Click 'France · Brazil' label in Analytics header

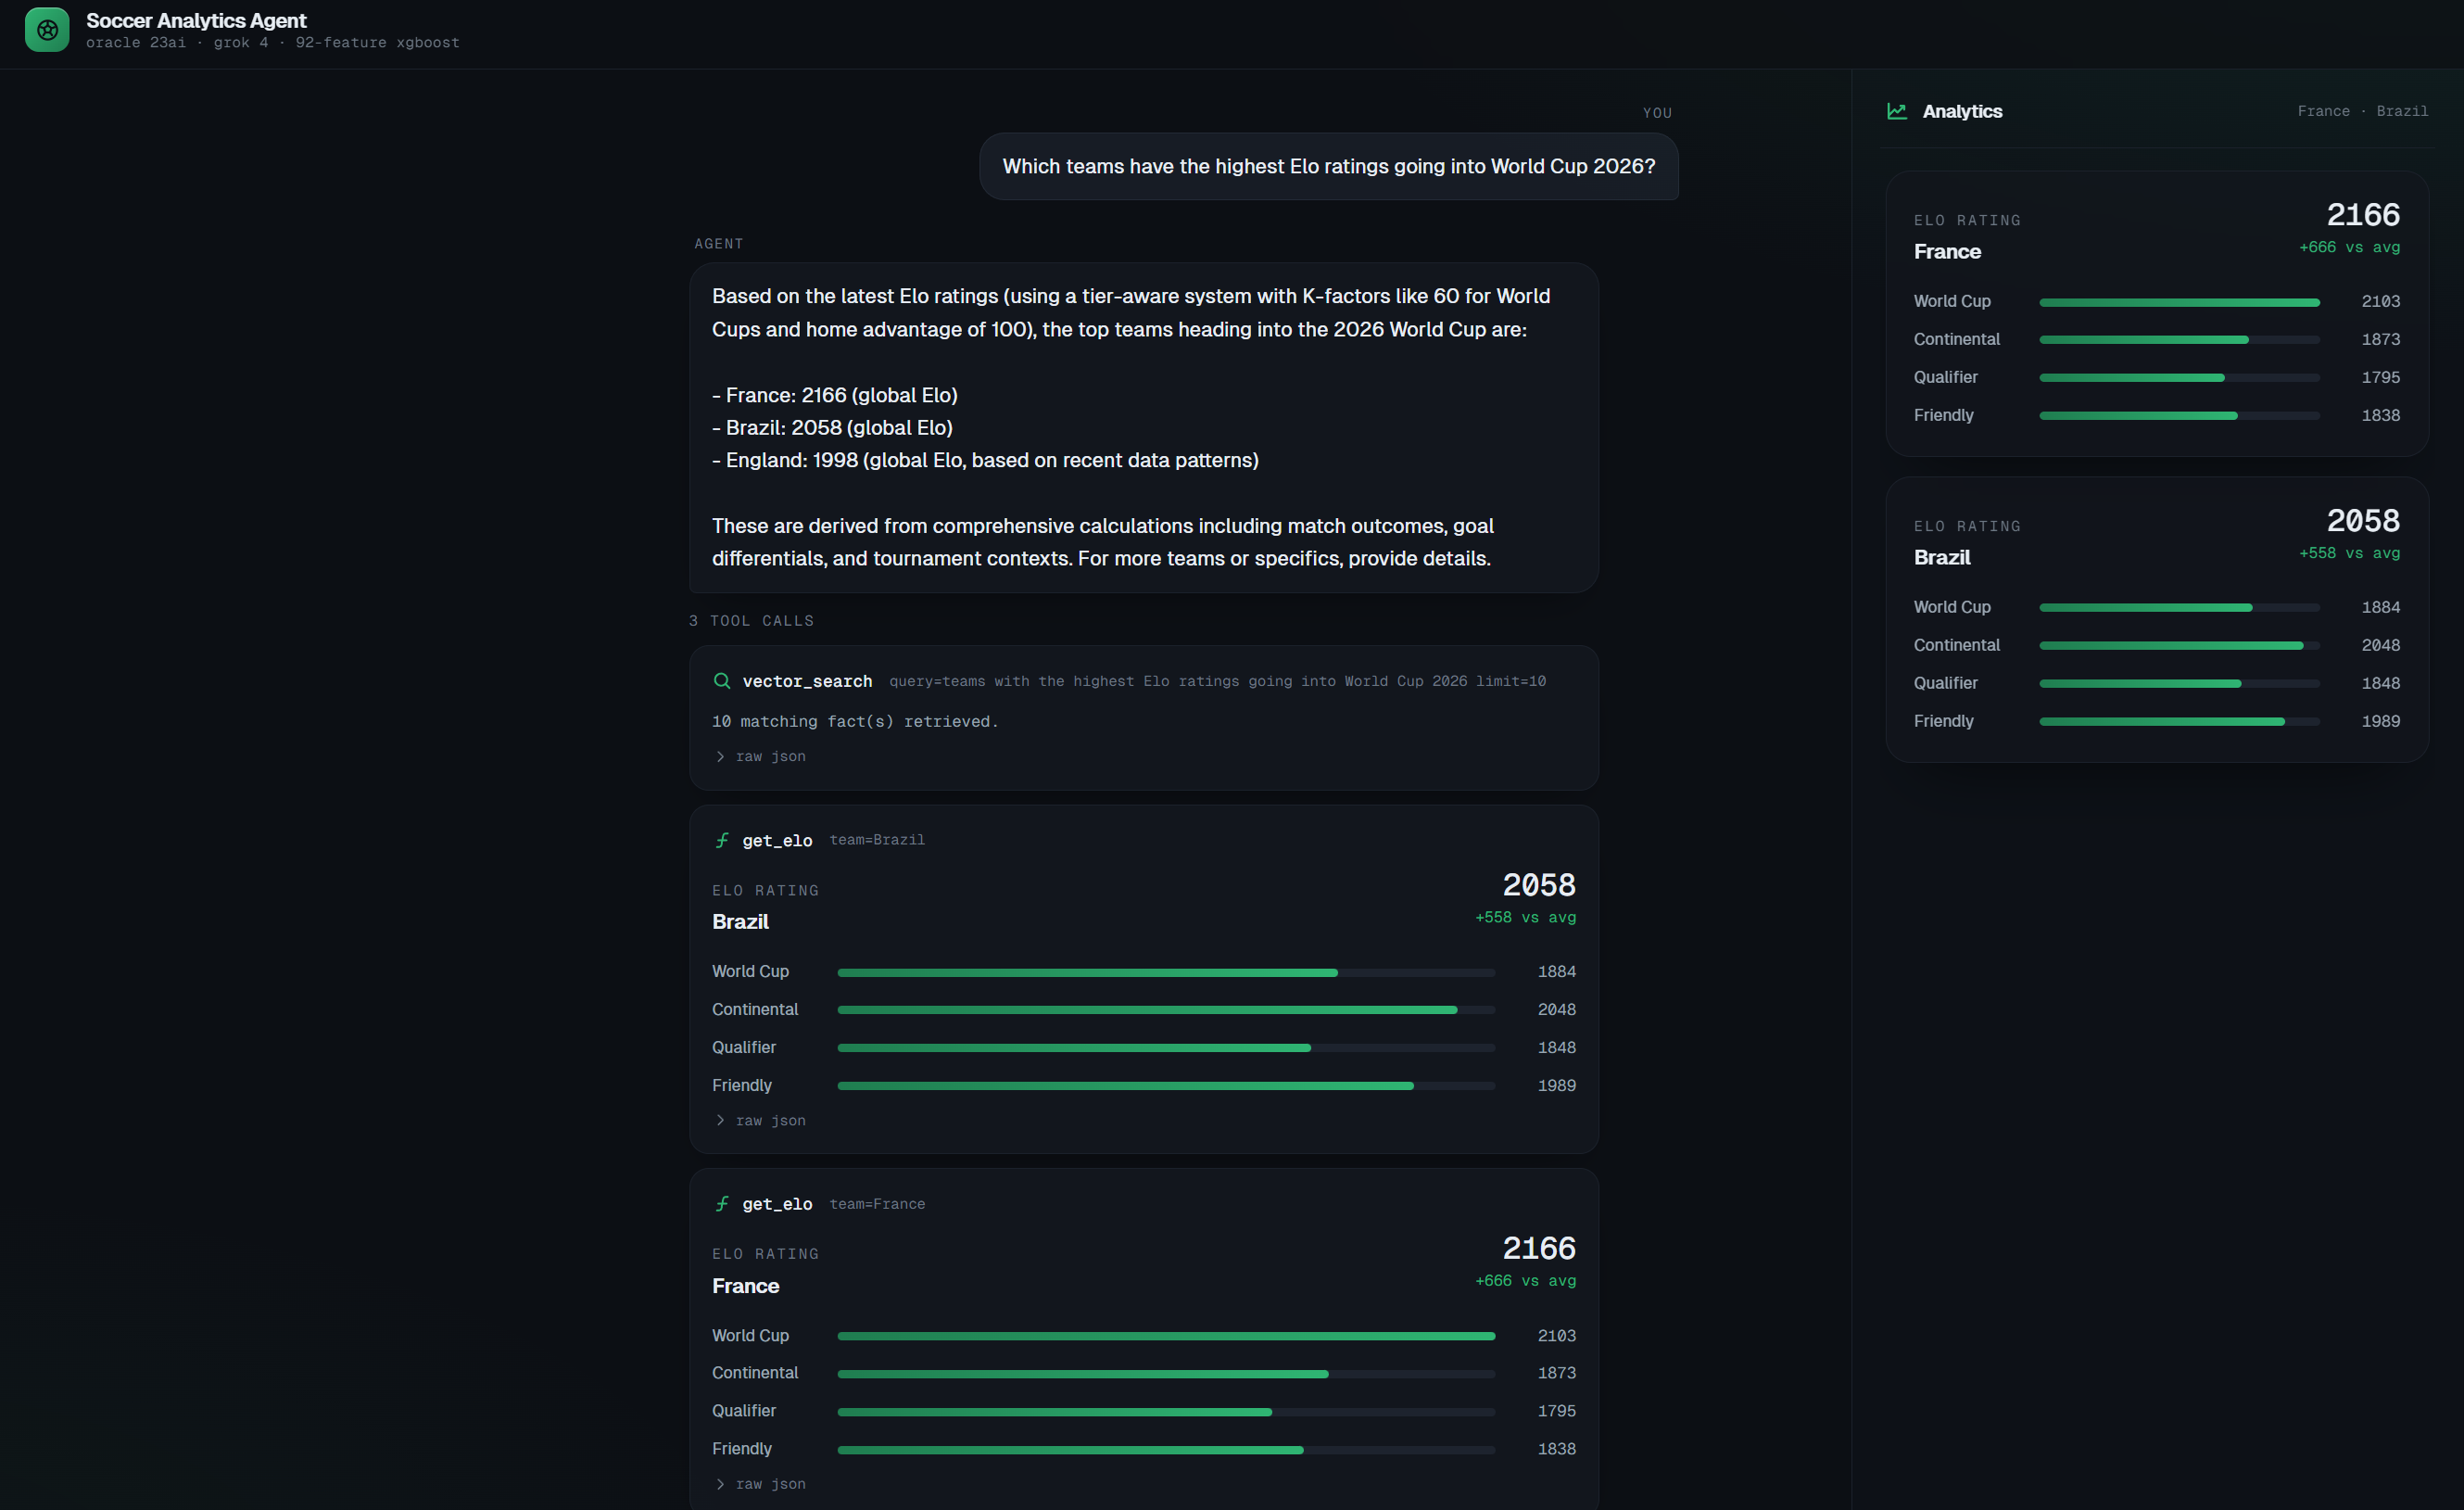pyautogui.click(x=2363, y=111)
